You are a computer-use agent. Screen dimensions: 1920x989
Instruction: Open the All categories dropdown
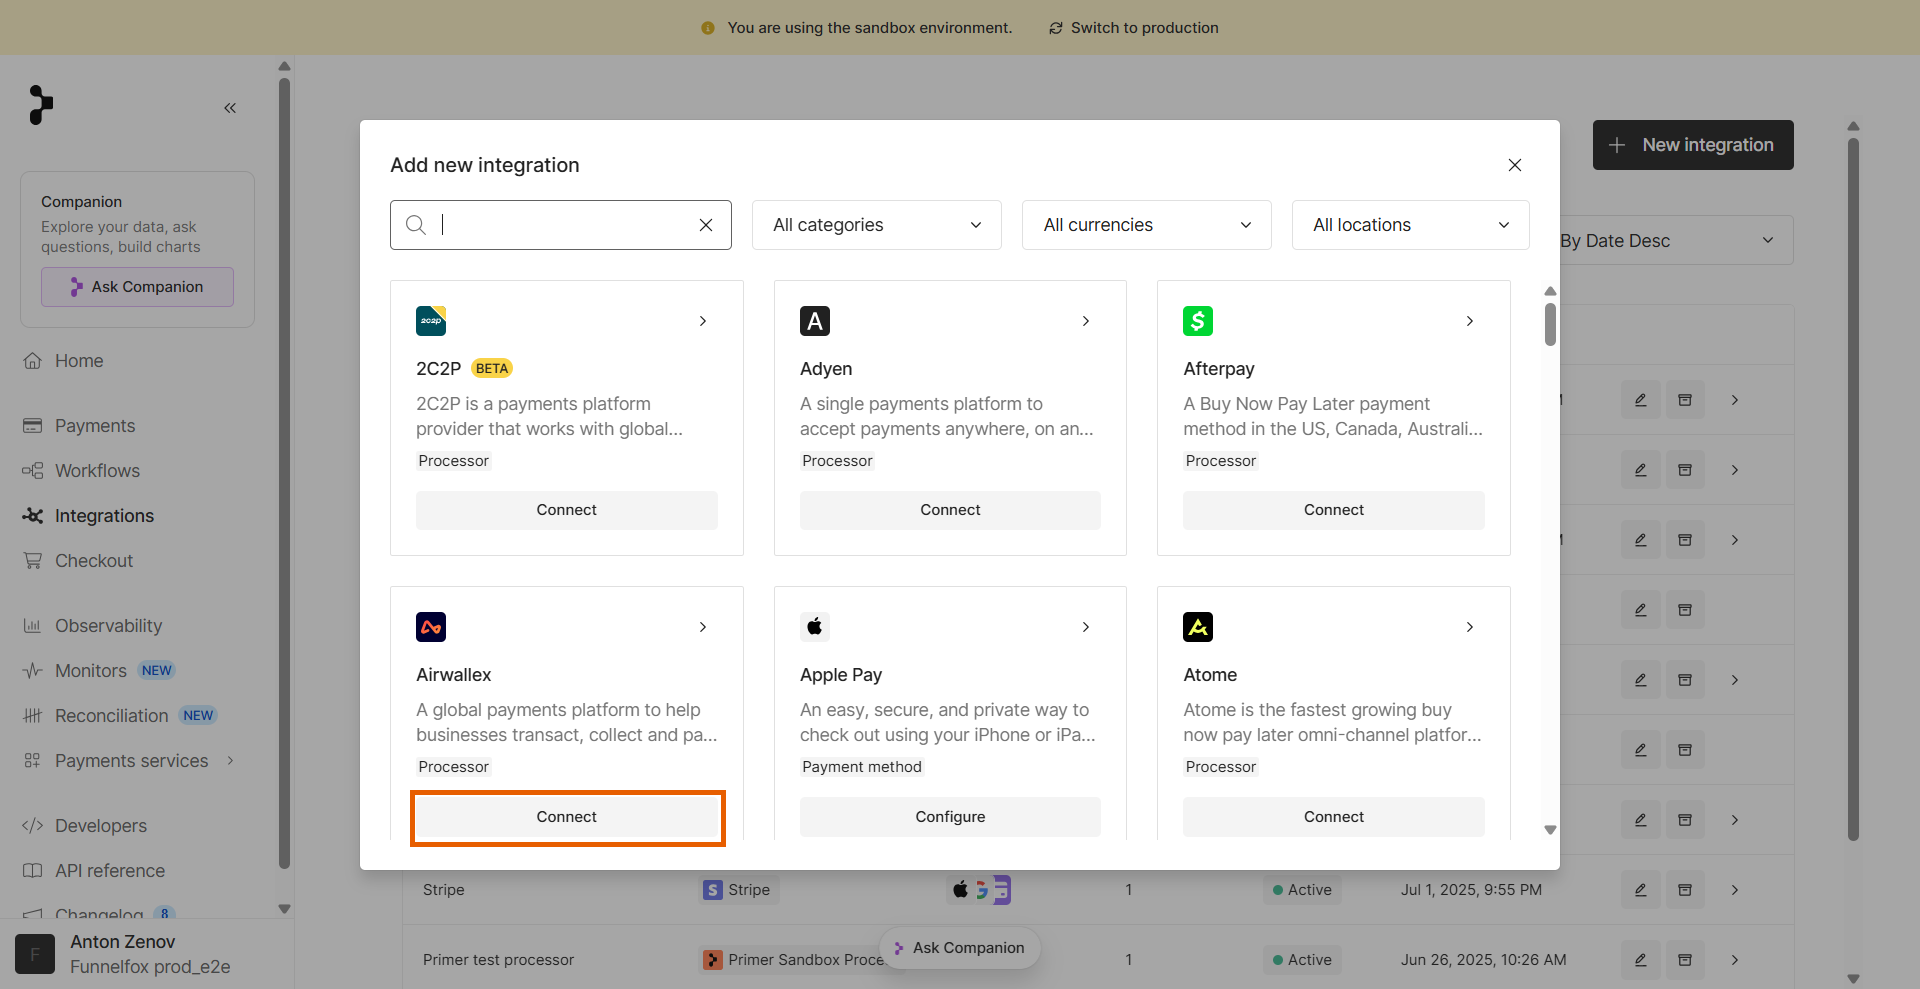click(x=877, y=225)
